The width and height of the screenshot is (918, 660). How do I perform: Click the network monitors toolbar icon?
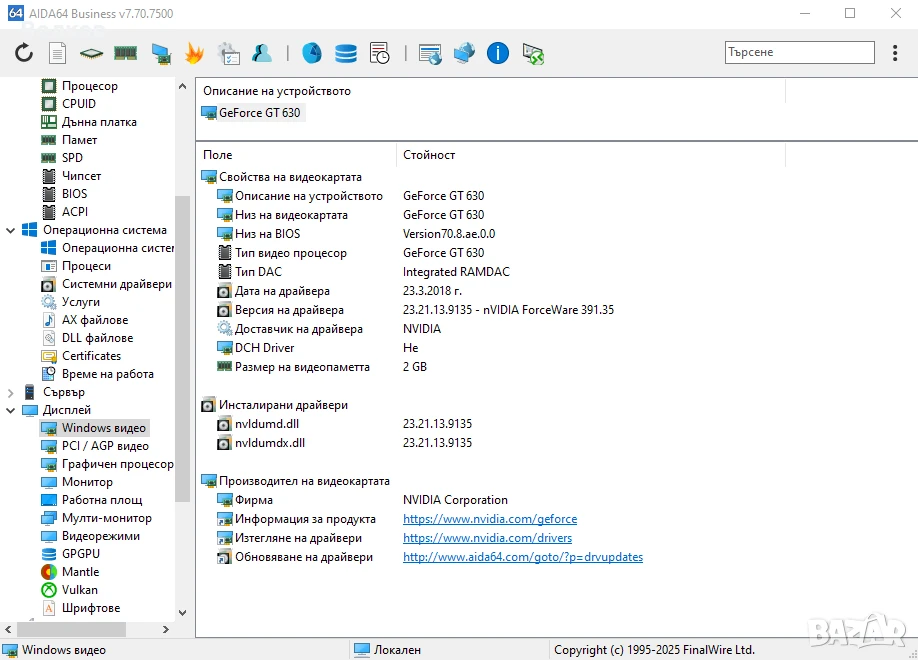click(x=464, y=53)
